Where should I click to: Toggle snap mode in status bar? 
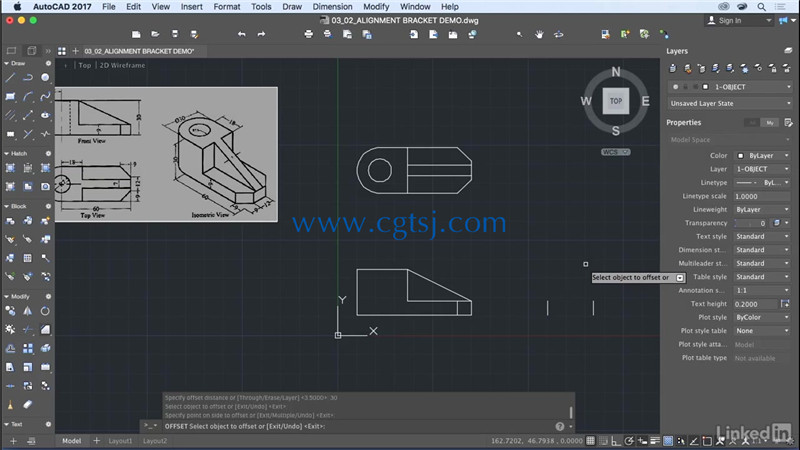pyautogui.click(x=604, y=441)
